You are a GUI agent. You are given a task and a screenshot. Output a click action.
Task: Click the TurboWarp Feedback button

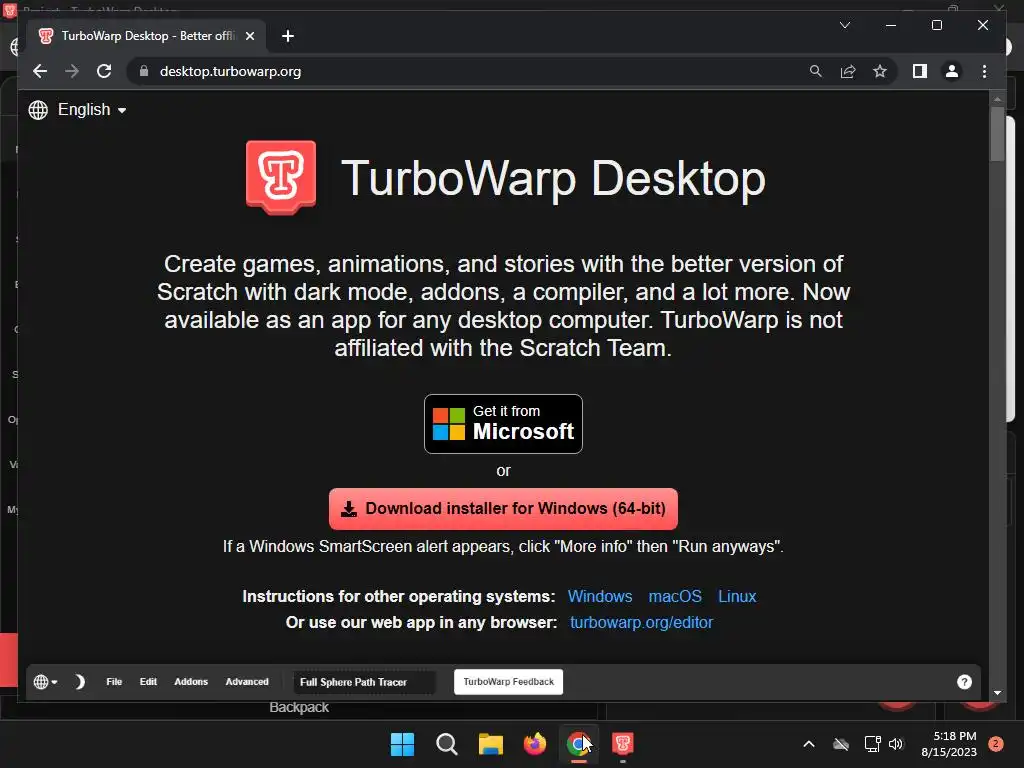coord(508,682)
